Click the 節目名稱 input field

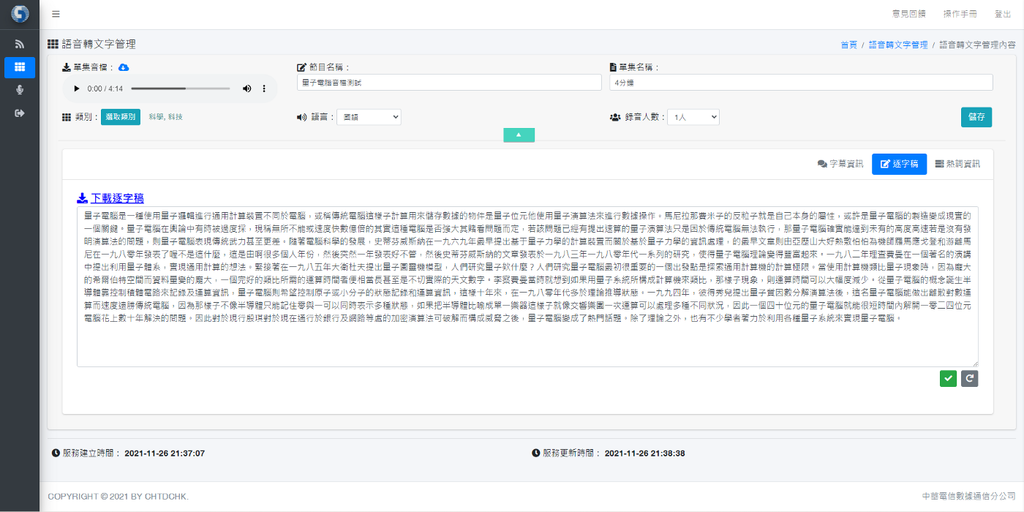point(449,82)
